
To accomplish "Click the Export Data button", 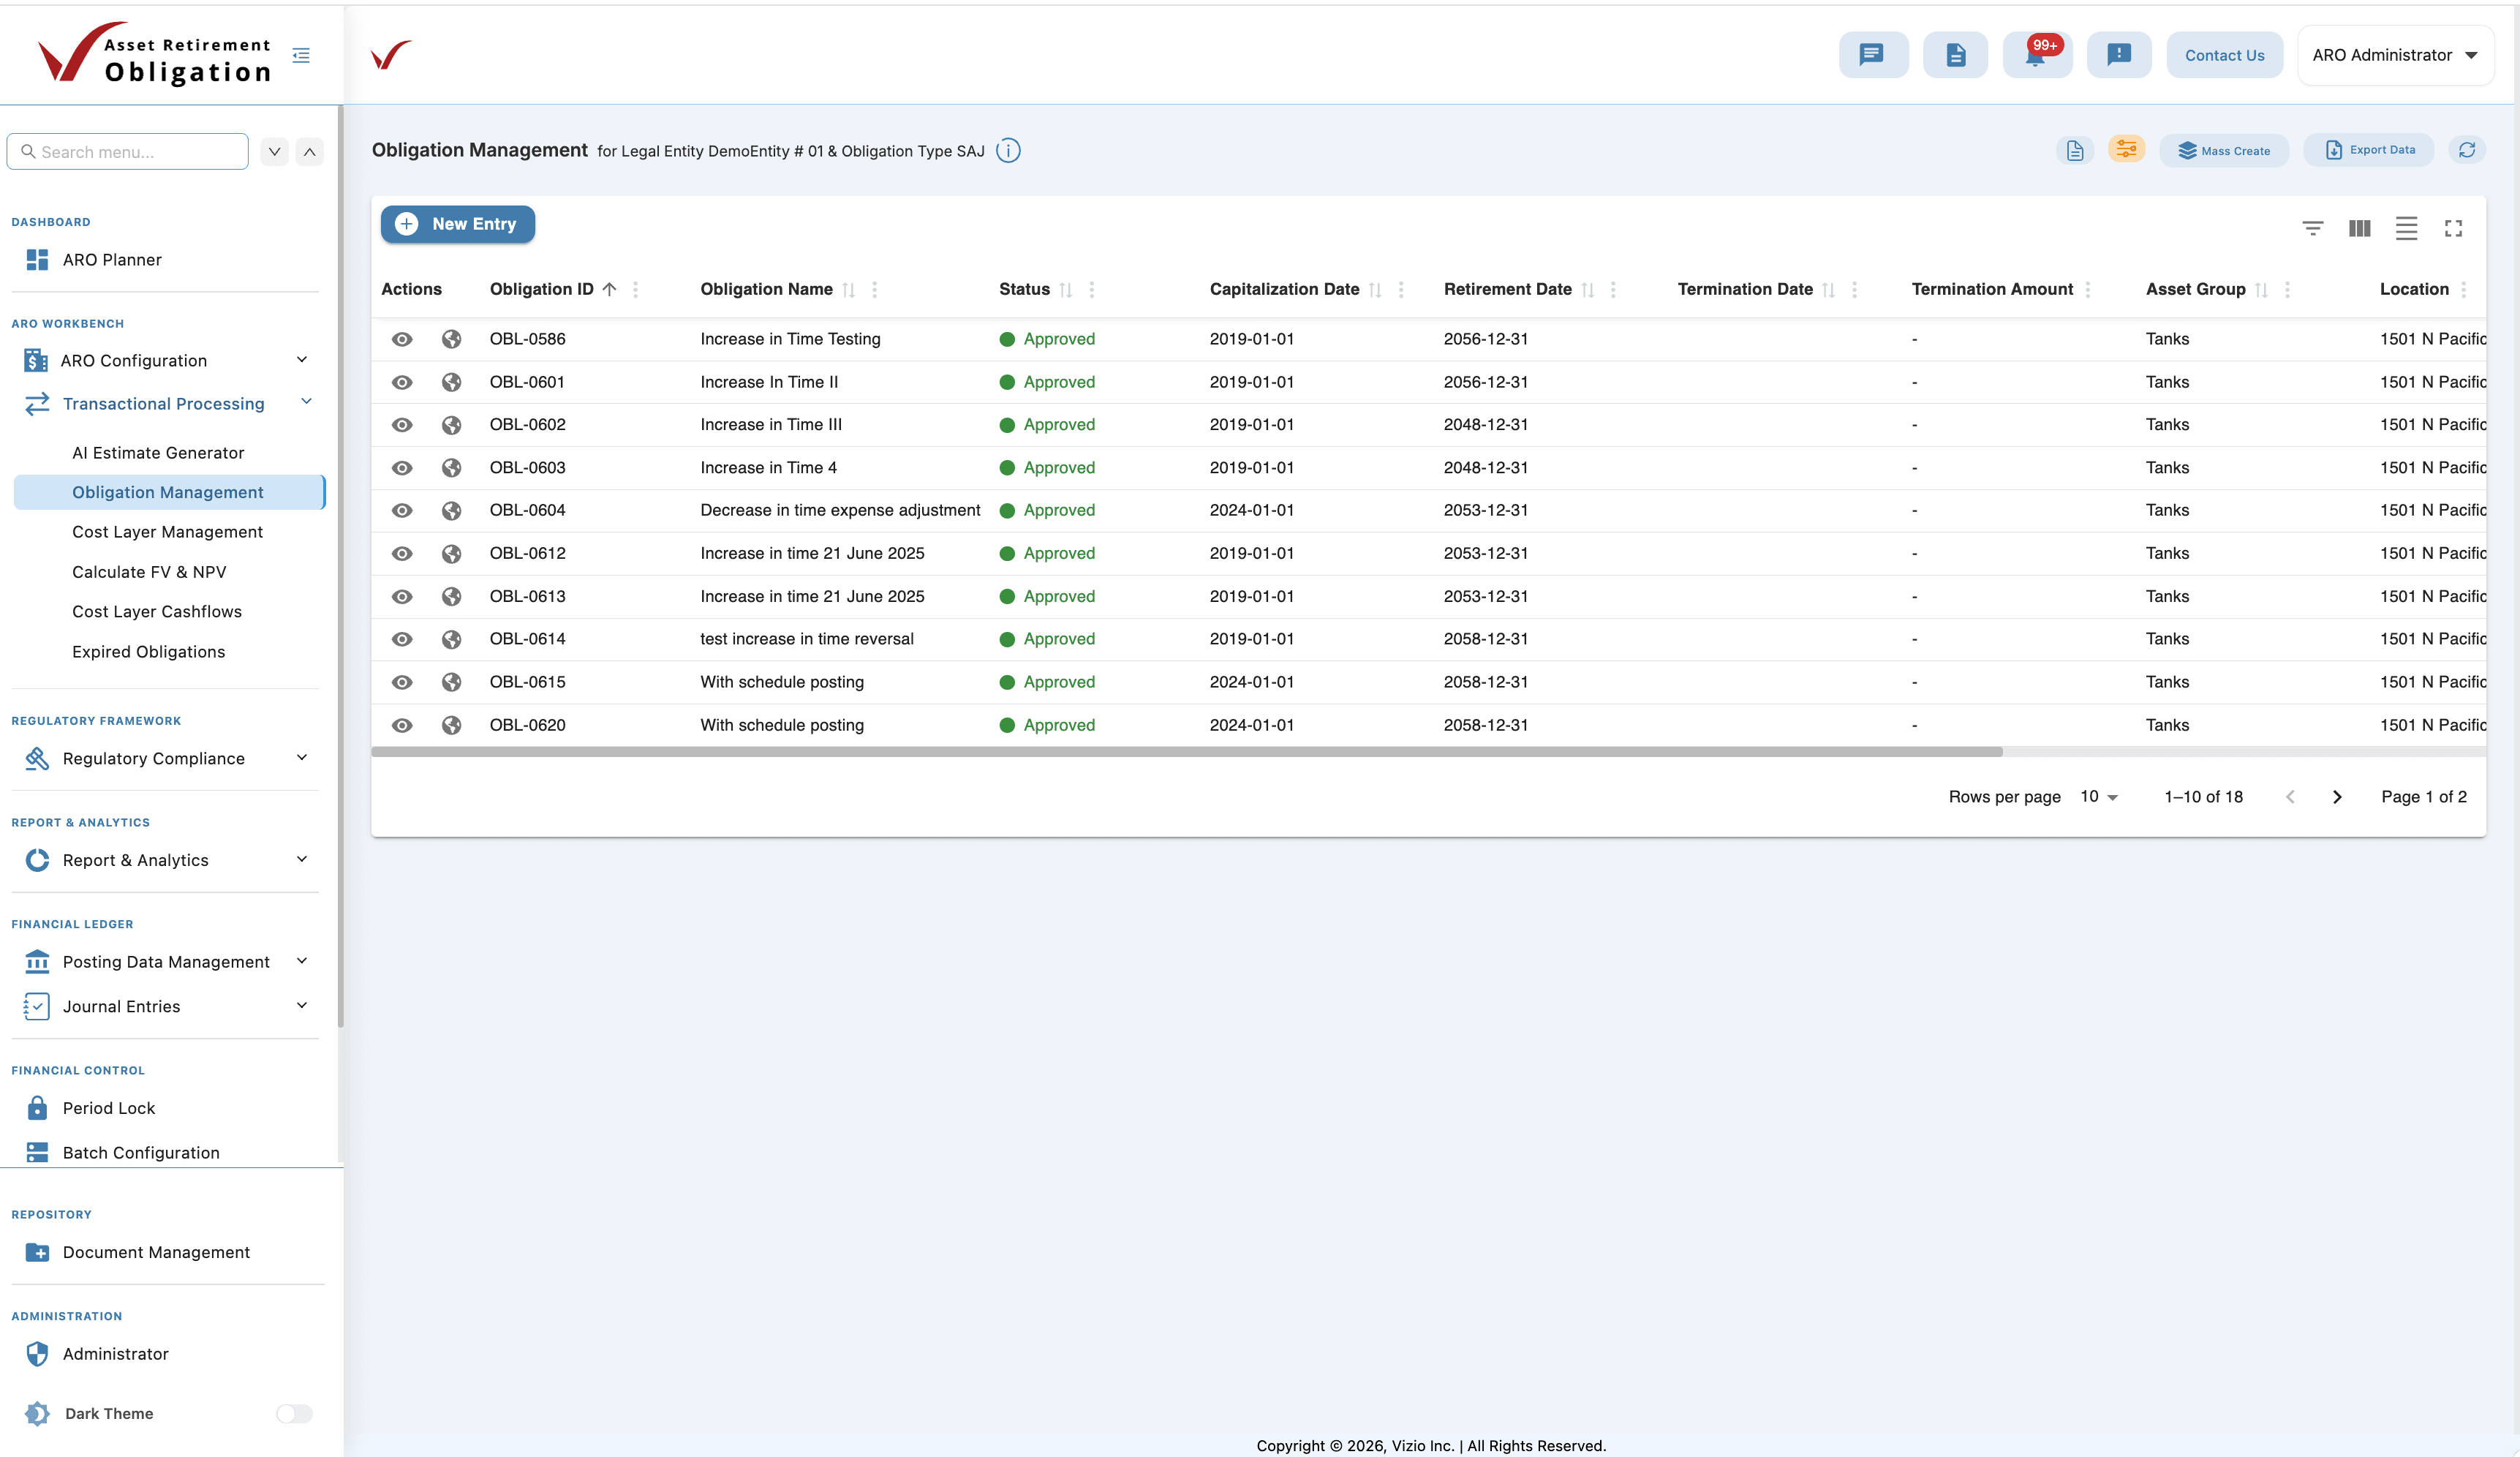I will (x=2369, y=150).
